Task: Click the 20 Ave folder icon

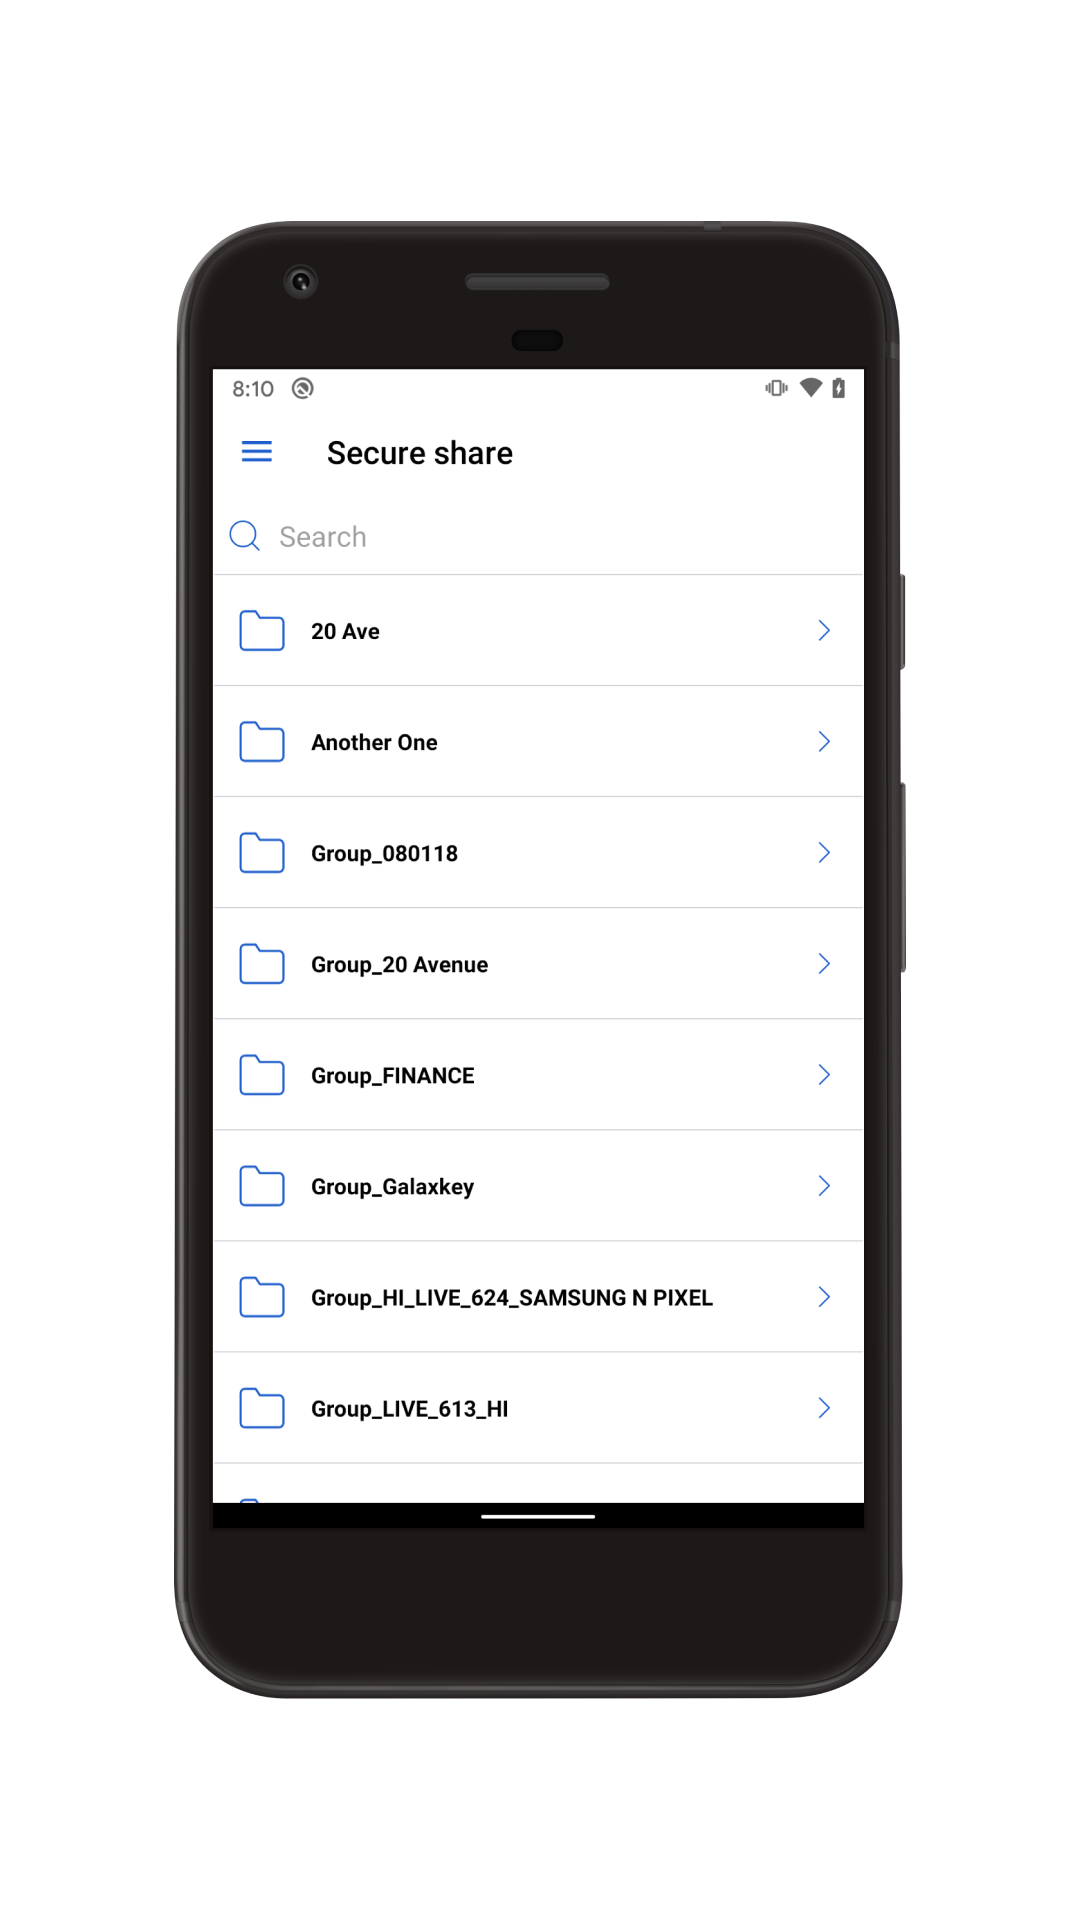Action: point(262,631)
